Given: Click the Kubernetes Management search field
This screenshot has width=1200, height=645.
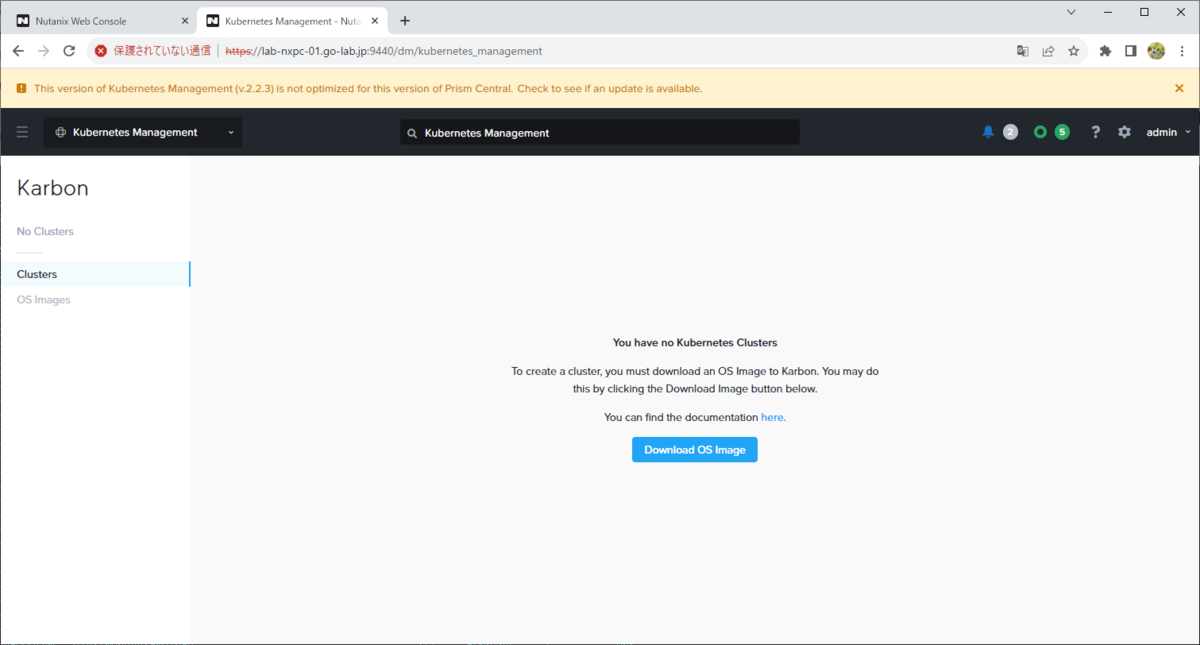Looking at the screenshot, I should click(600, 132).
